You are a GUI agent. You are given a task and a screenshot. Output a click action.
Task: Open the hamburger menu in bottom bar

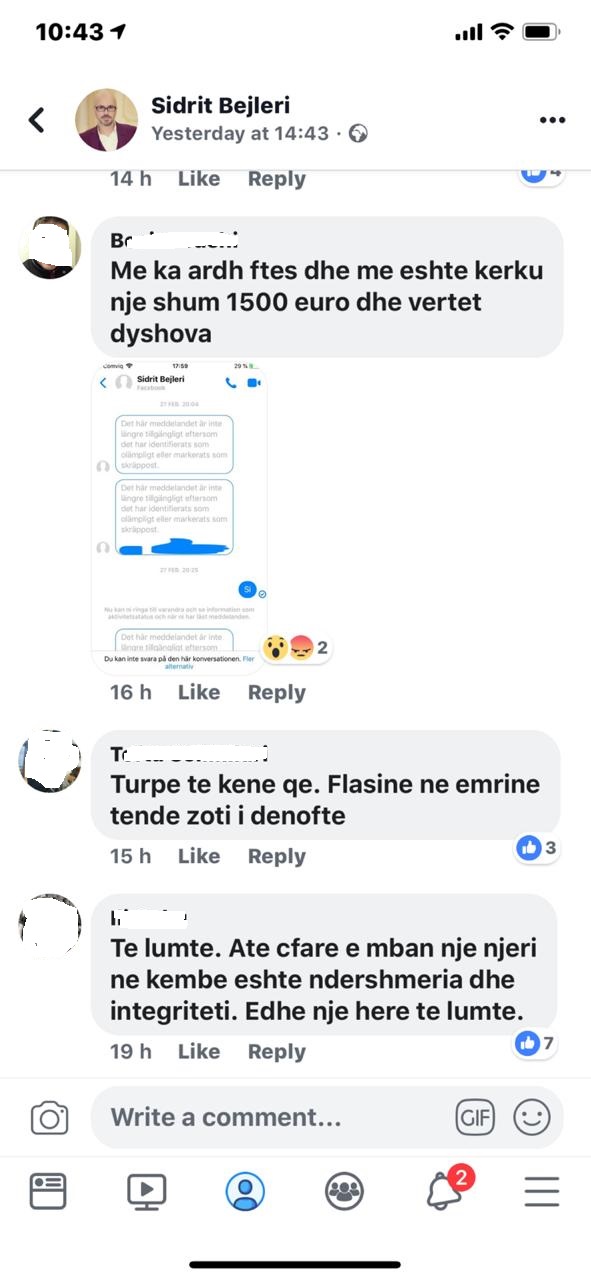tap(542, 1191)
